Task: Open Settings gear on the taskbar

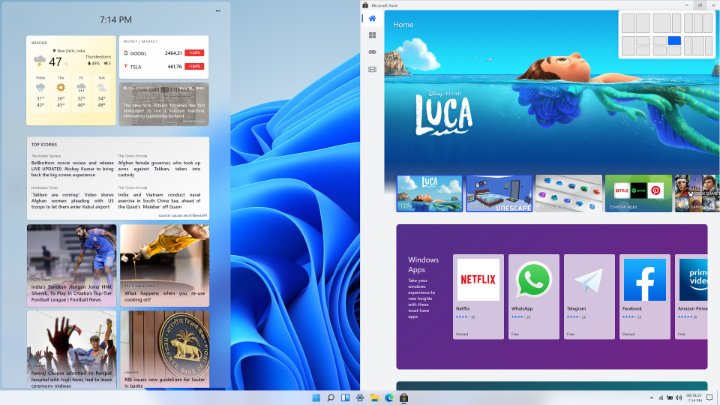Action: tap(360, 398)
